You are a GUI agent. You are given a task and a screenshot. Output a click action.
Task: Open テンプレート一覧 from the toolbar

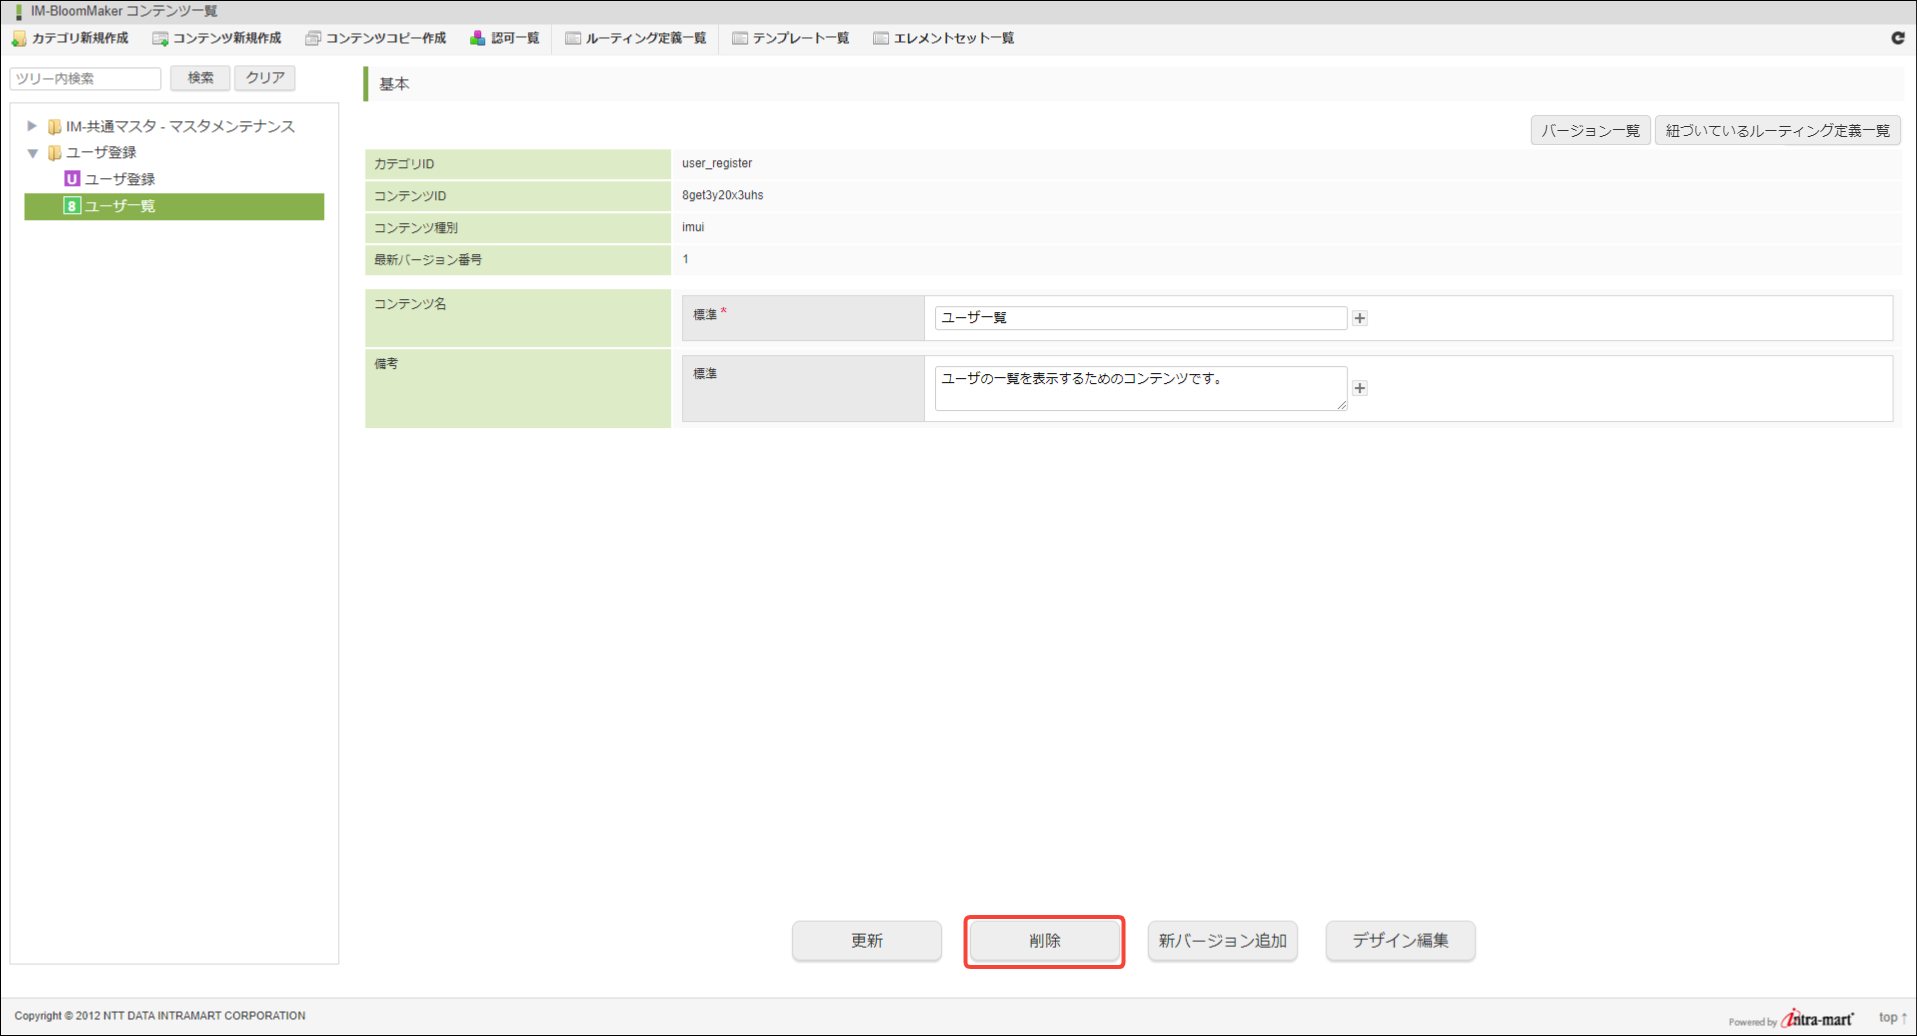click(791, 39)
